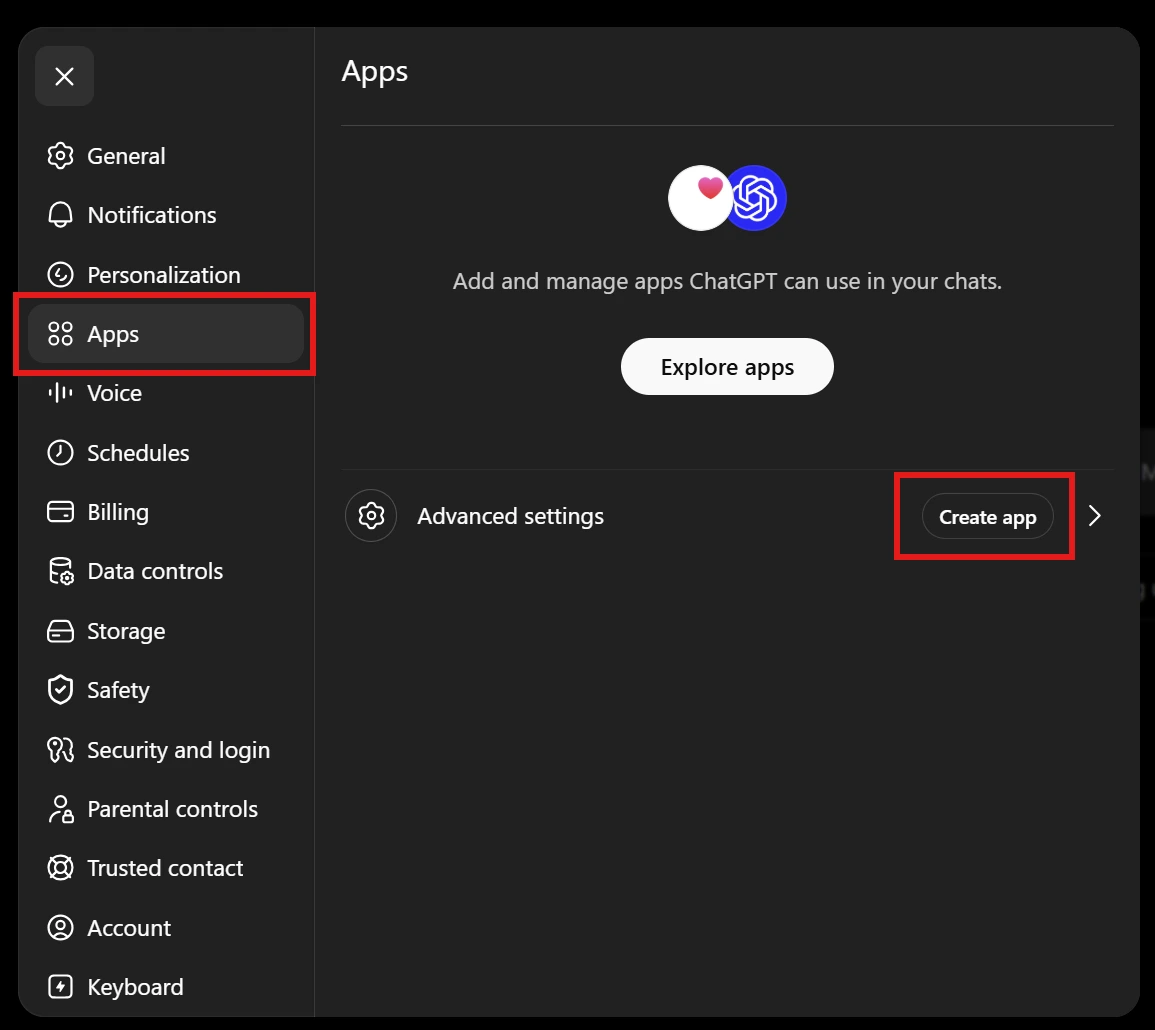
Task: Click the white heart app icon
Action: tap(701, 197)
